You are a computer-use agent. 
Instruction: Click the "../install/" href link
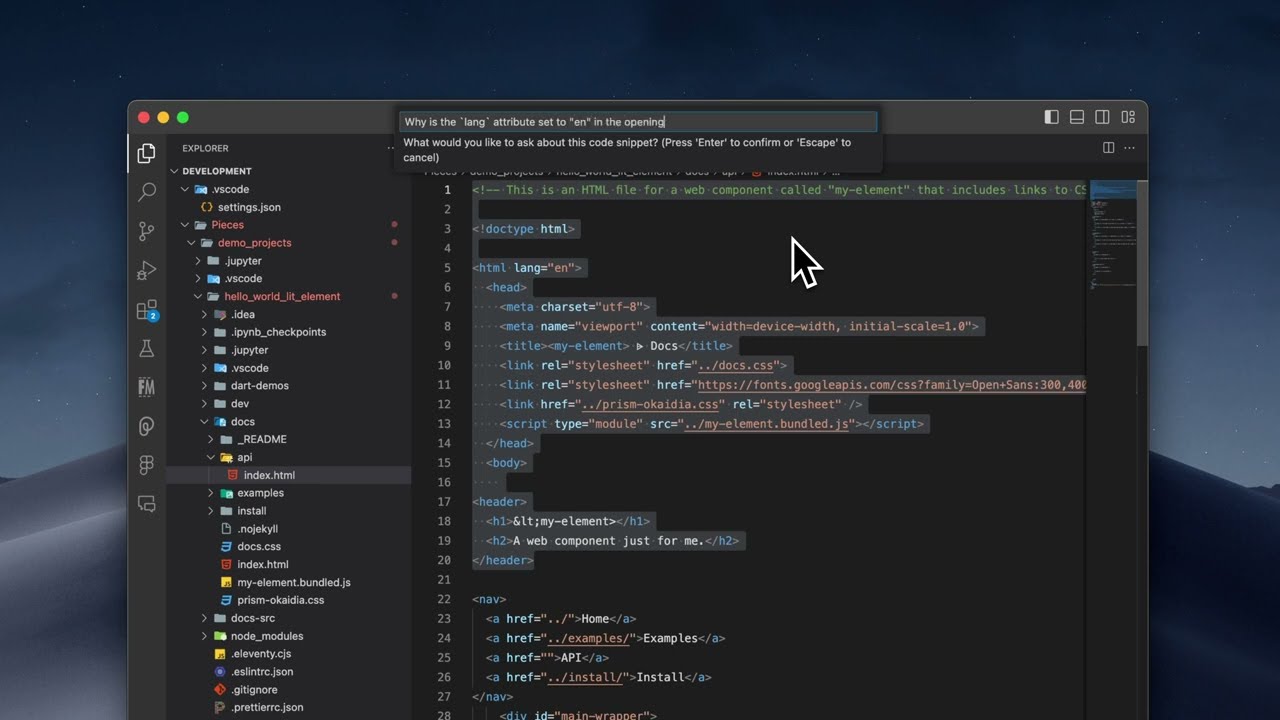tap(586, 677)
